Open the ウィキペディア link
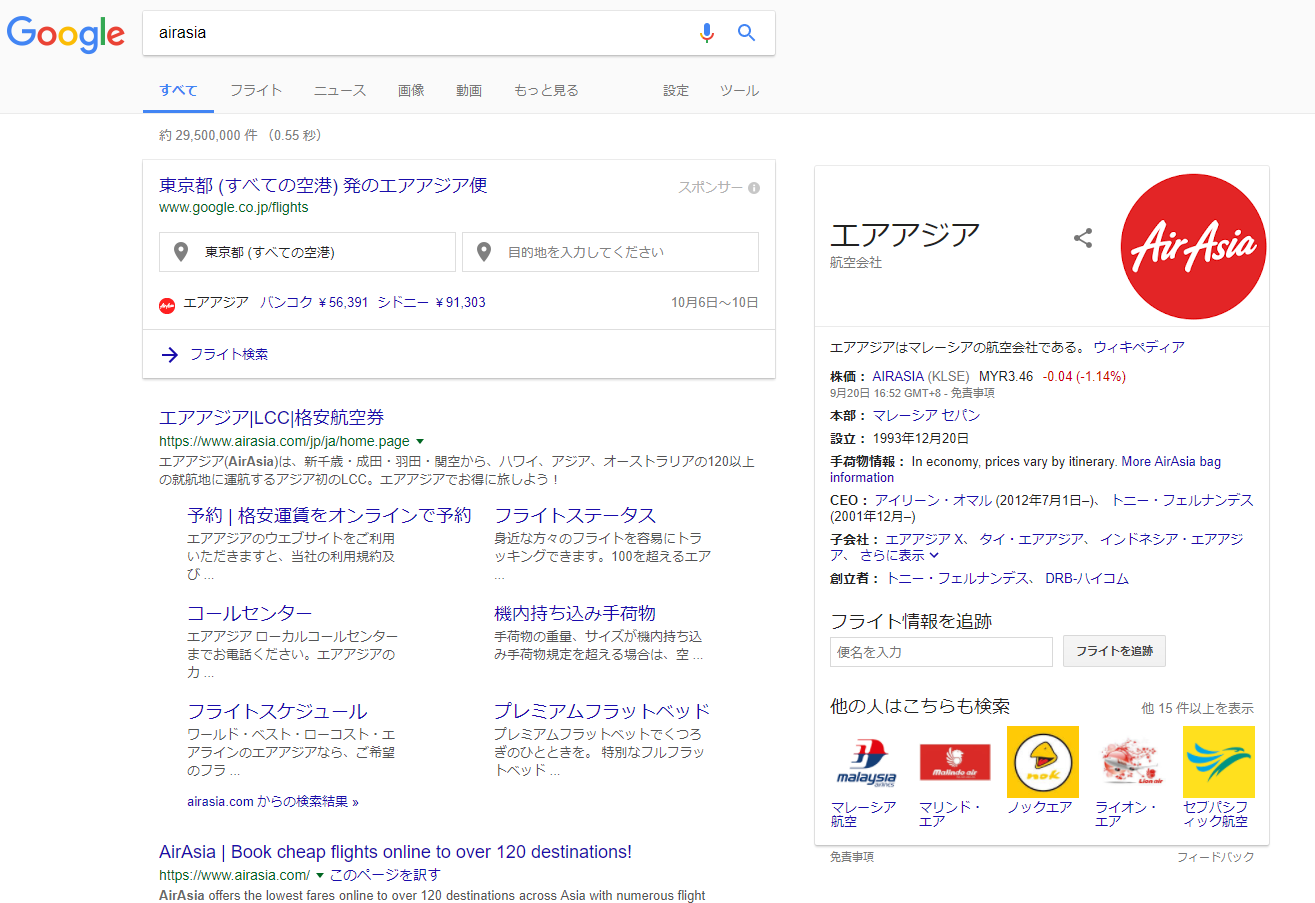This screenshot has width=1315, height=903. [x=1139, y=348]
